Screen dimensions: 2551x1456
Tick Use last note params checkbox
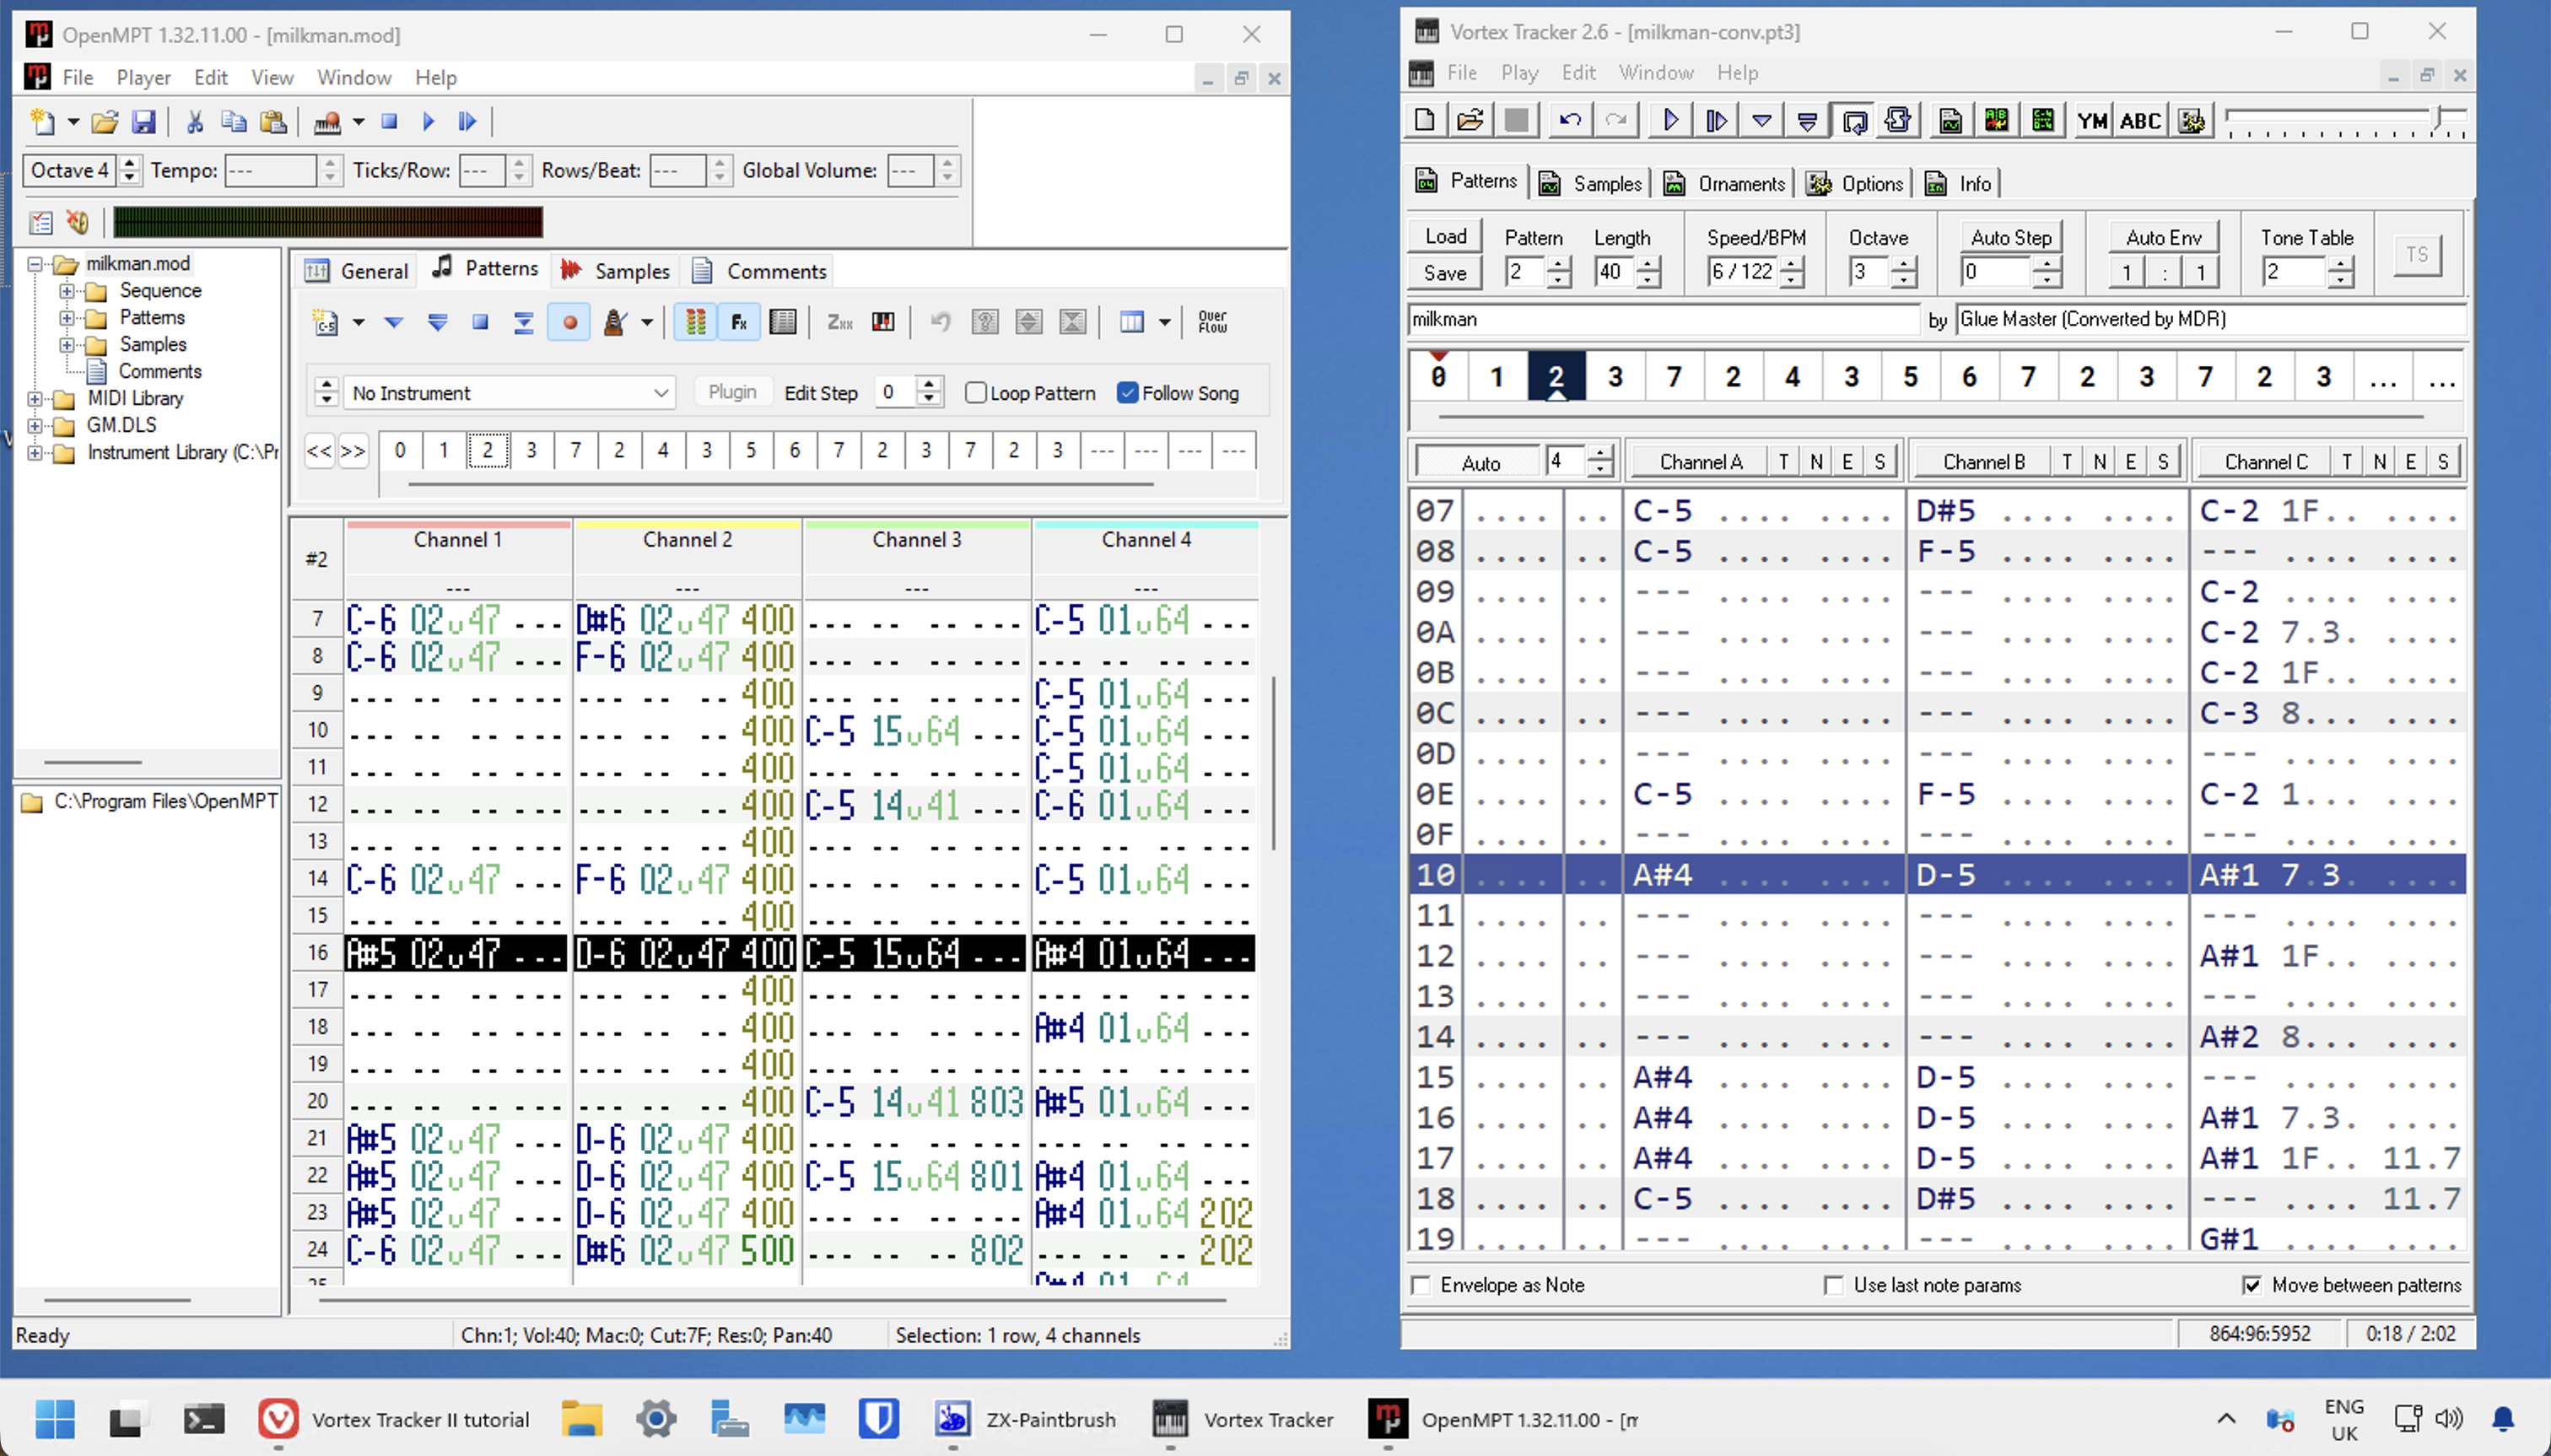tap(1833, 1285)
